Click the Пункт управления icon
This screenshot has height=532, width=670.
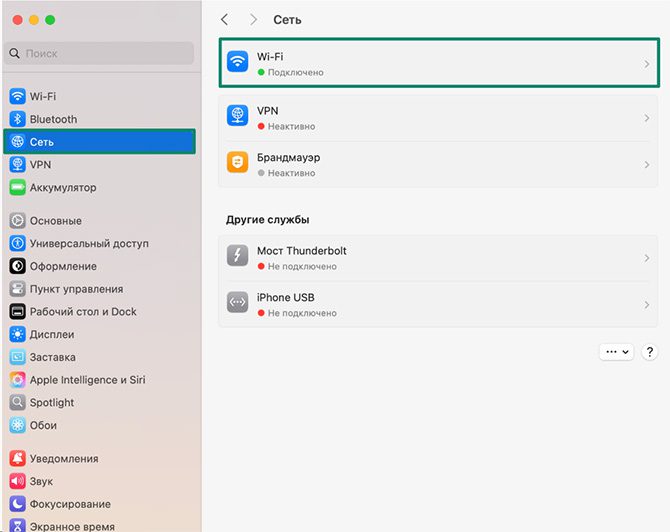18,289
